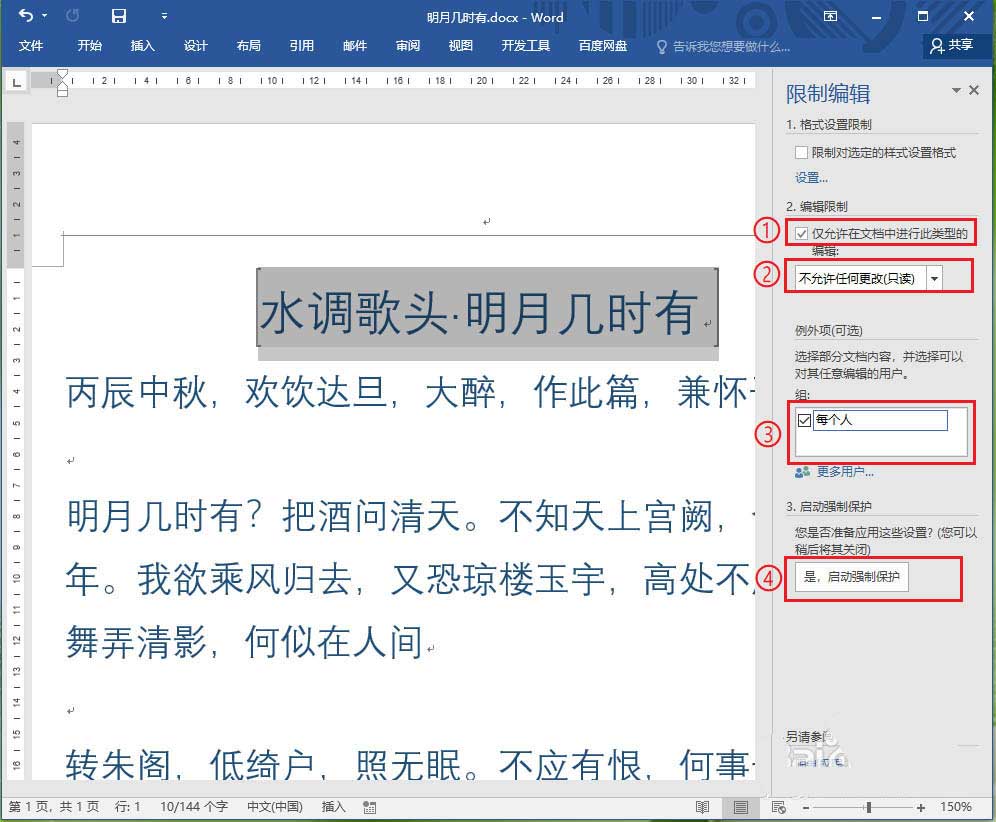Open the Customize Quick Access Toolbar arrow

point(164,16)
